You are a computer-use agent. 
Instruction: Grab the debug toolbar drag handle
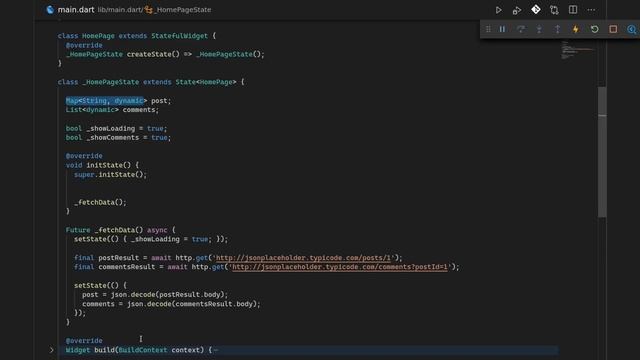tap(488, 29)
